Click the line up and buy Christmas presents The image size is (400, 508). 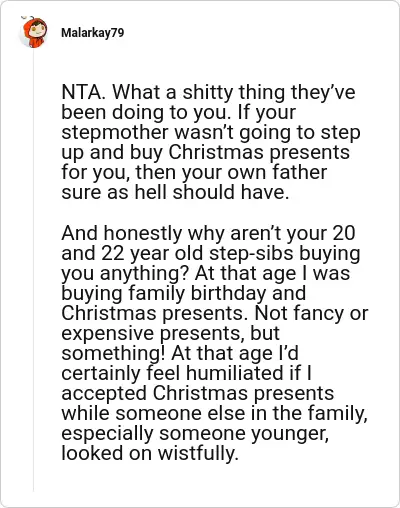coord(205,152)
